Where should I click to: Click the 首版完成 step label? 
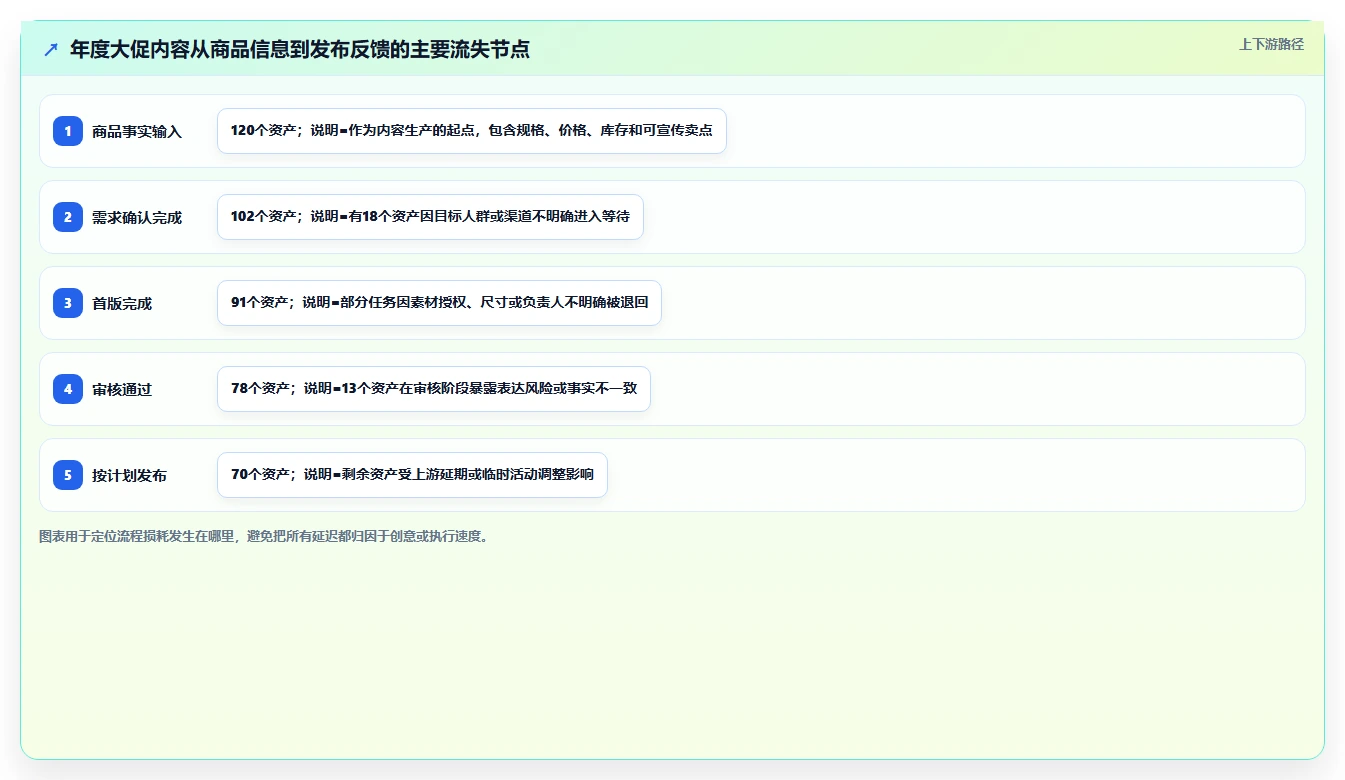(x=122, y=303)
